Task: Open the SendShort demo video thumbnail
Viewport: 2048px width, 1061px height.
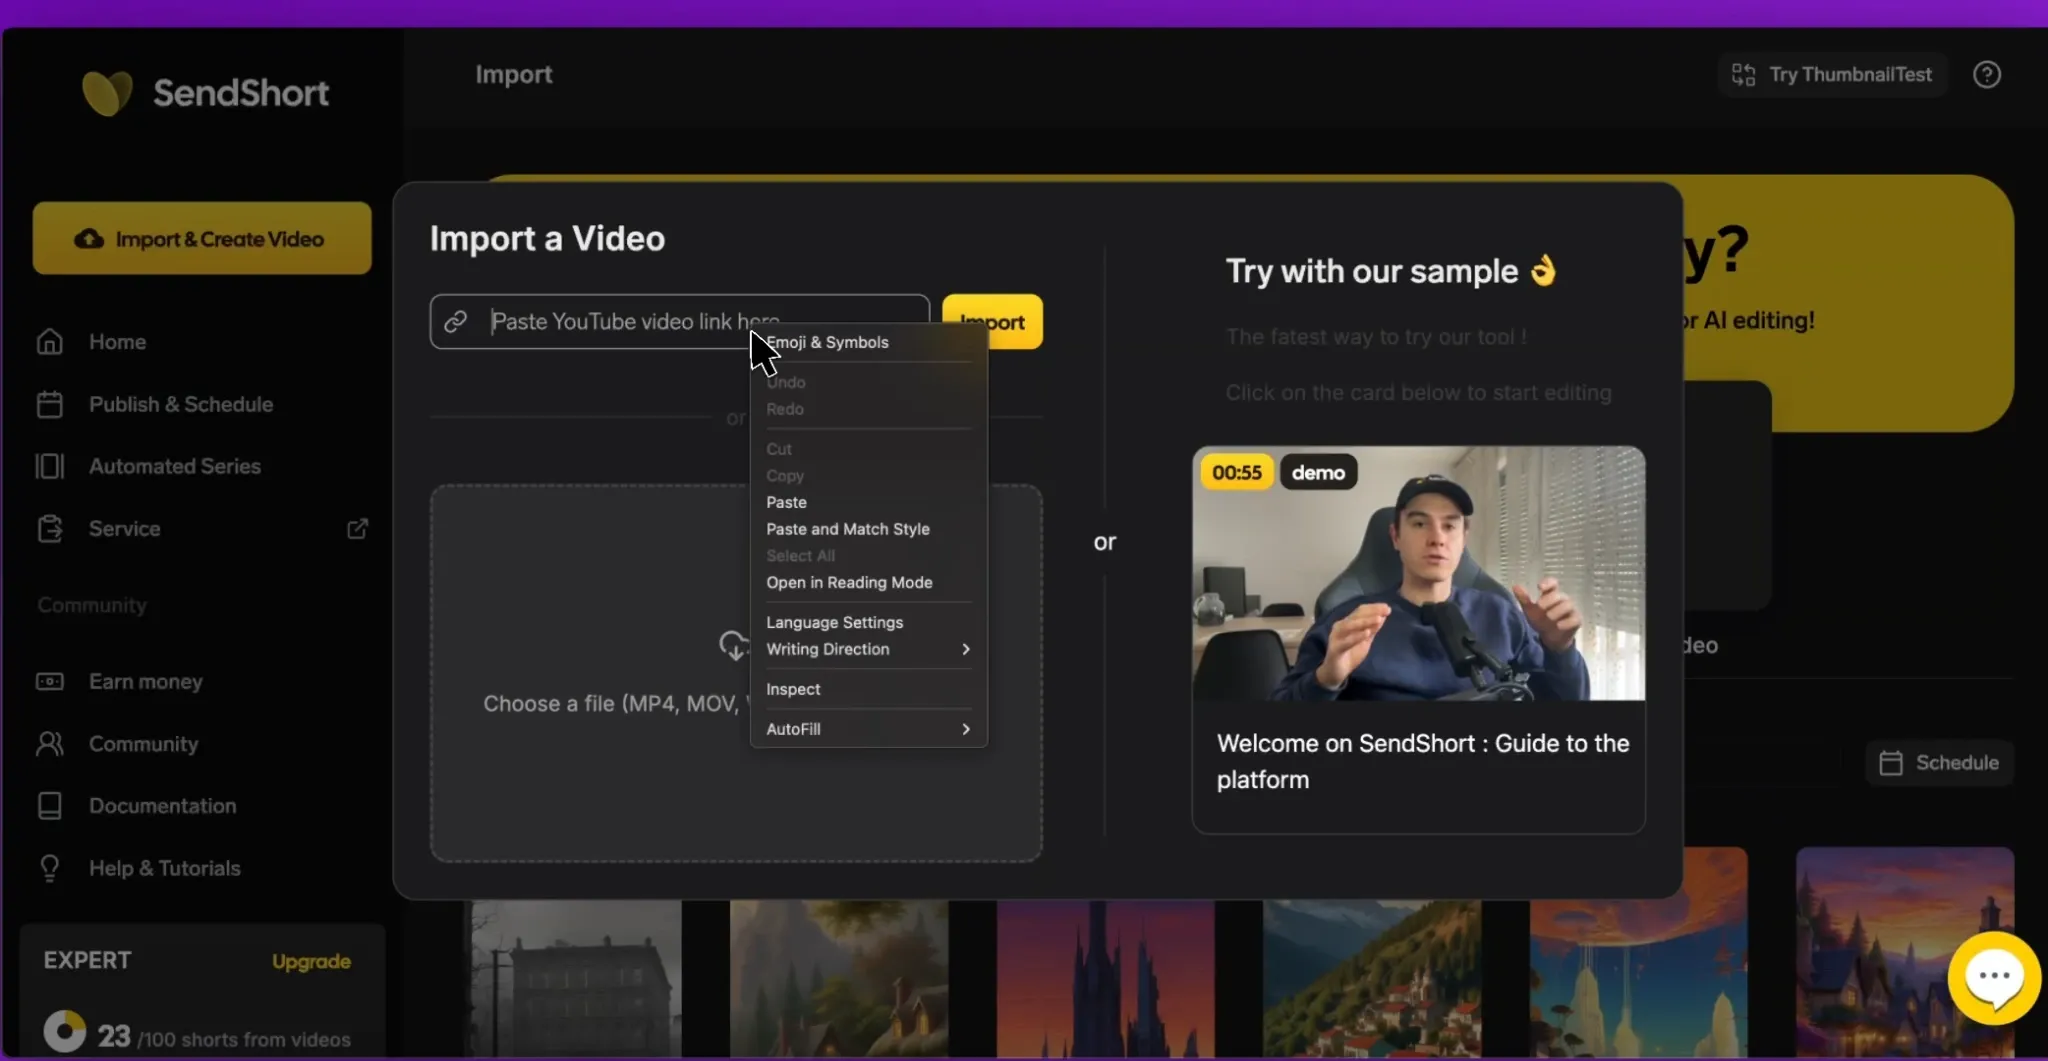Action: [1418, 573]
